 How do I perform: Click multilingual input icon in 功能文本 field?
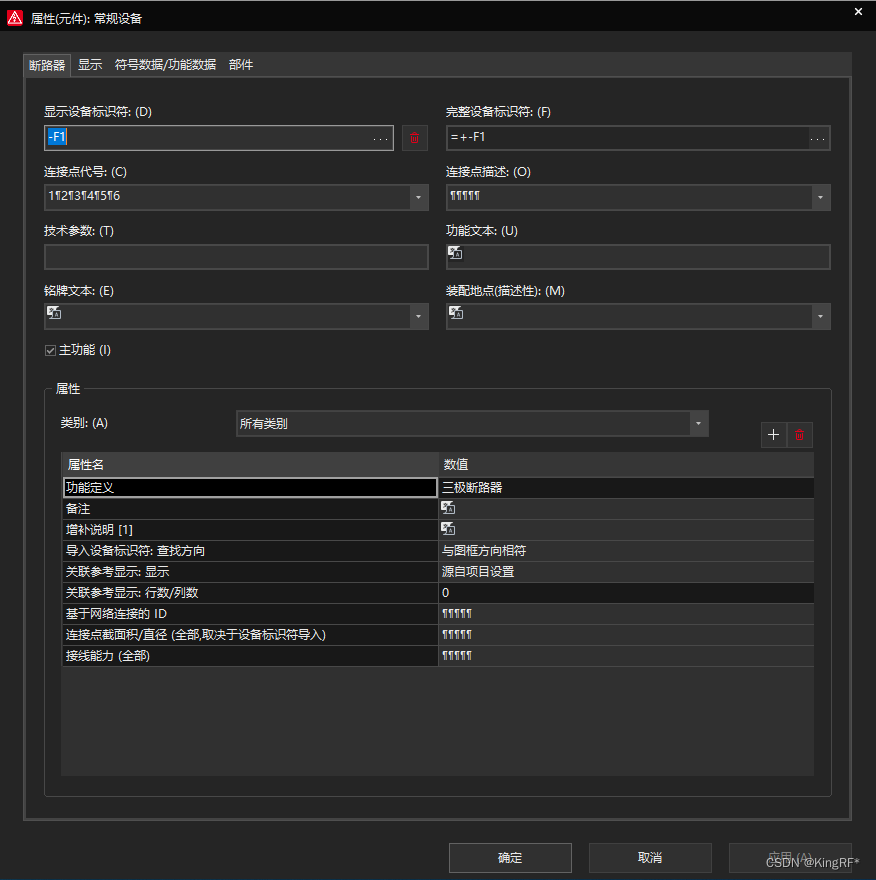click(x=455, y=252)
